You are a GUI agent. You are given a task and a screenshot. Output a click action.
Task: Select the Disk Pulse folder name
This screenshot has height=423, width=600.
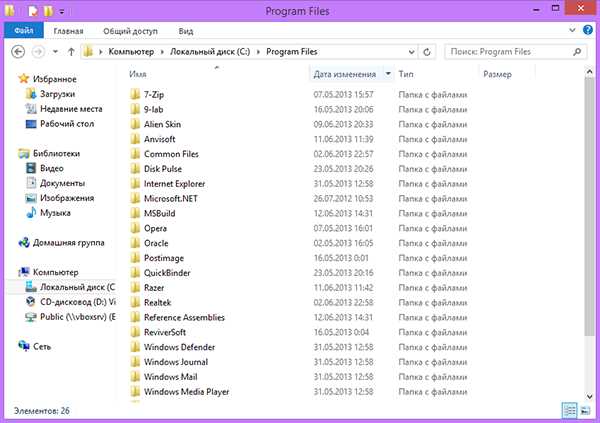[163, 169]
